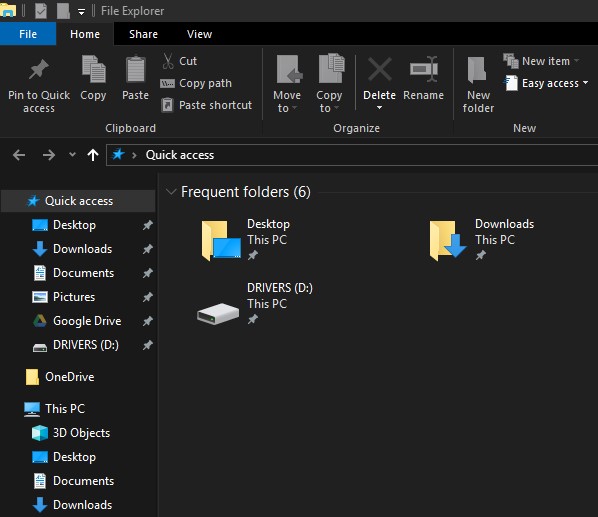Click the Pin to Quick access icon

point(39,70)
